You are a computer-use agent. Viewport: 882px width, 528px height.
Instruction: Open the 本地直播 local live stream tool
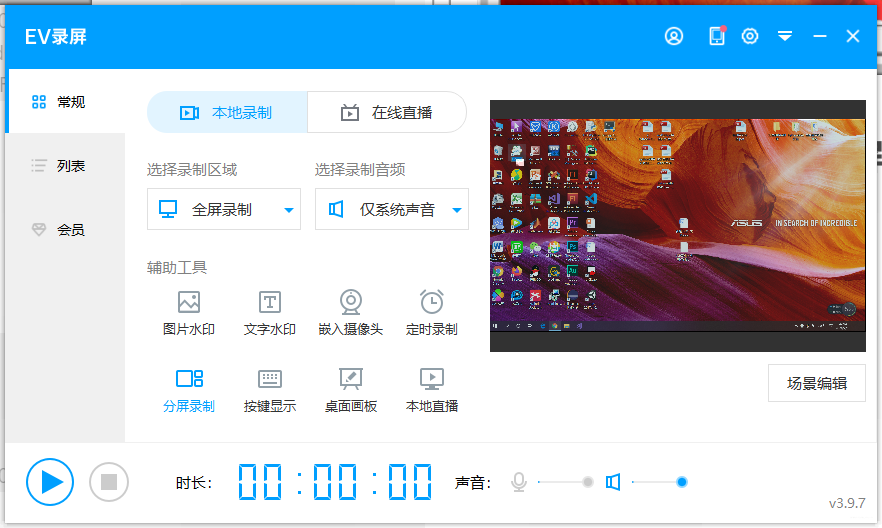pos(431,391)
